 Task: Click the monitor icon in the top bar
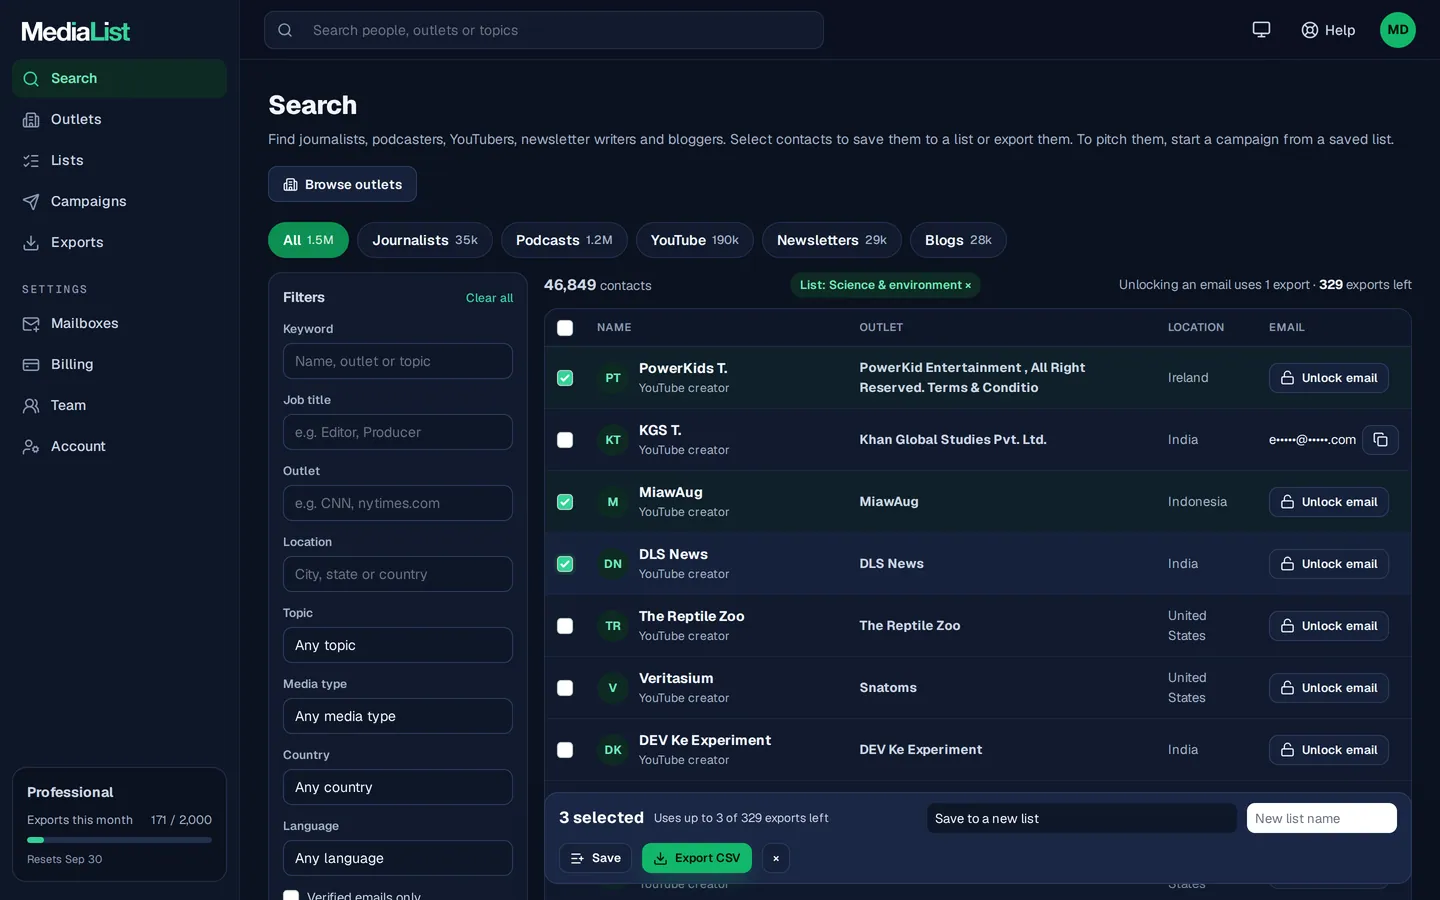(1261, 30)
